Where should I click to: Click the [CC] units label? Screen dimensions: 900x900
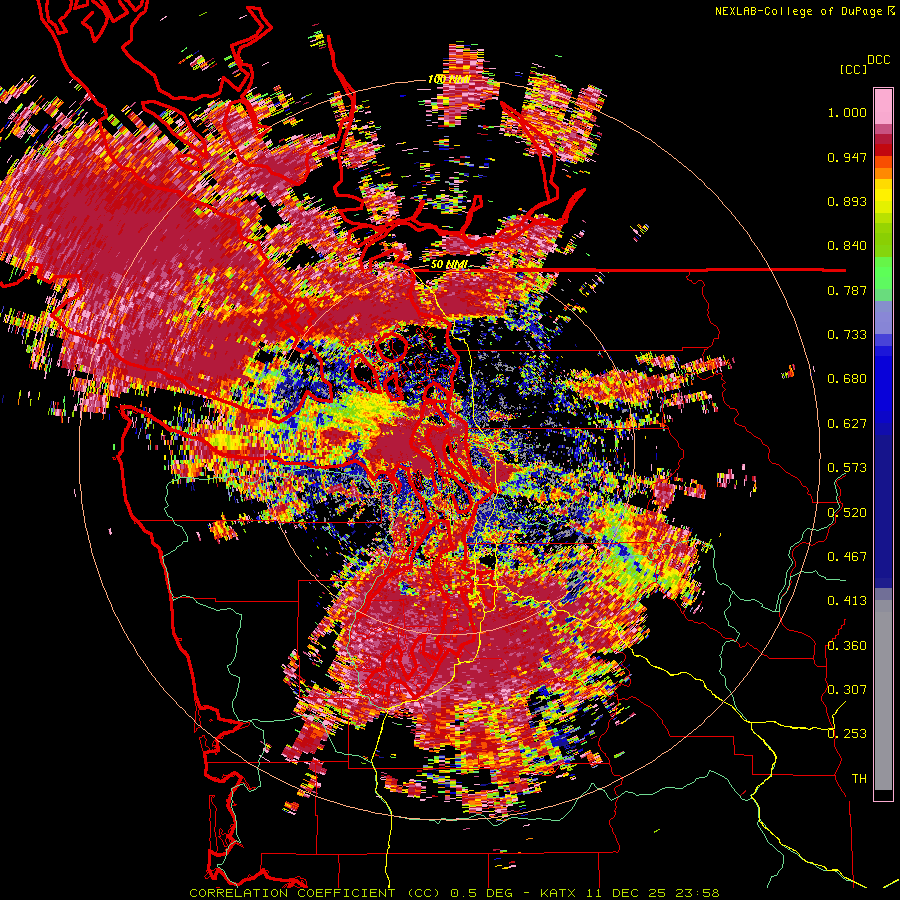point(854,69)
